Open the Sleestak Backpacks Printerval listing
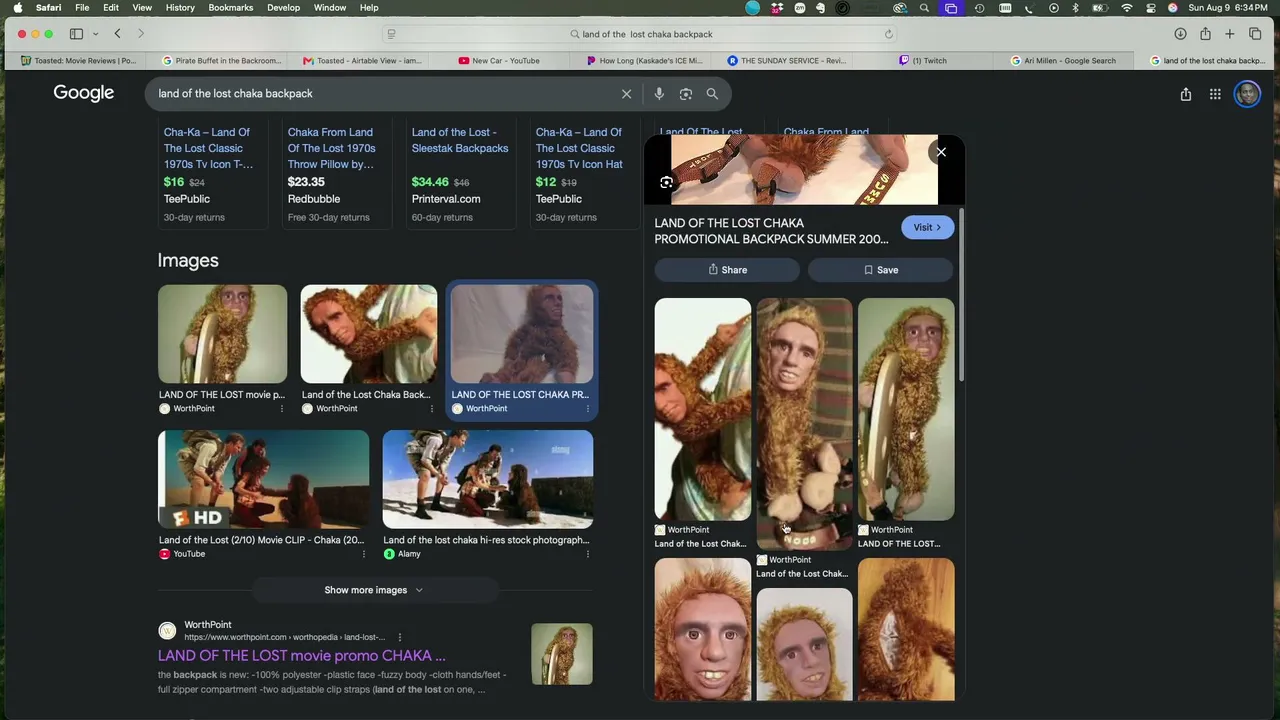This screenshot has height=720, width=1280. (x=460, y=140)
